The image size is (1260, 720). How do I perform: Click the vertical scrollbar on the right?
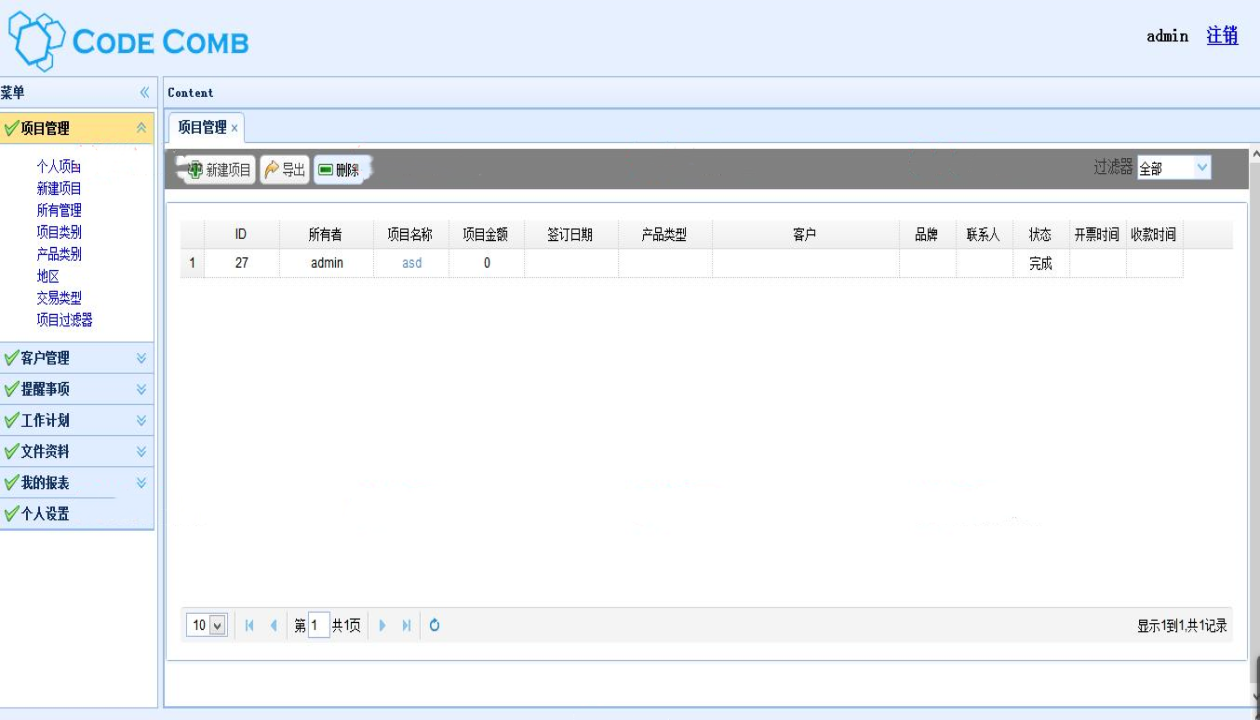coord(1256,428)
